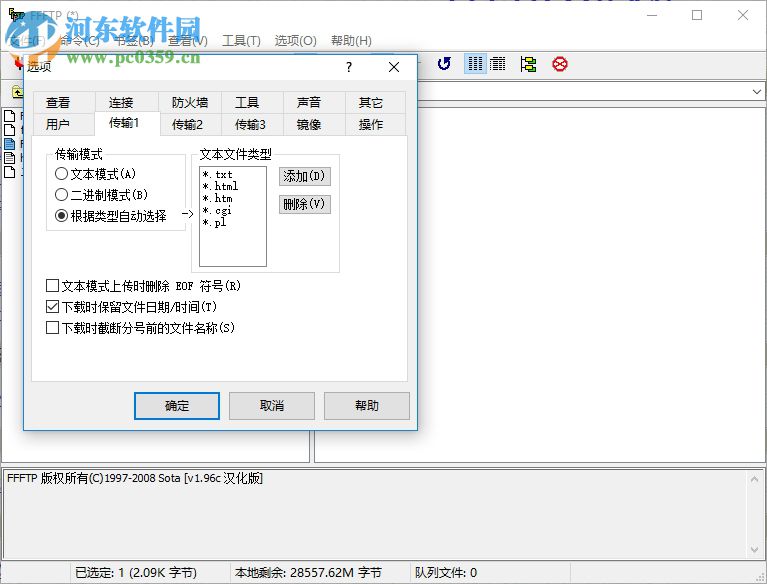This screenshot has width=767, height=584.
Task: Click the 帮助 button in dialog
Action: [366, 405]
